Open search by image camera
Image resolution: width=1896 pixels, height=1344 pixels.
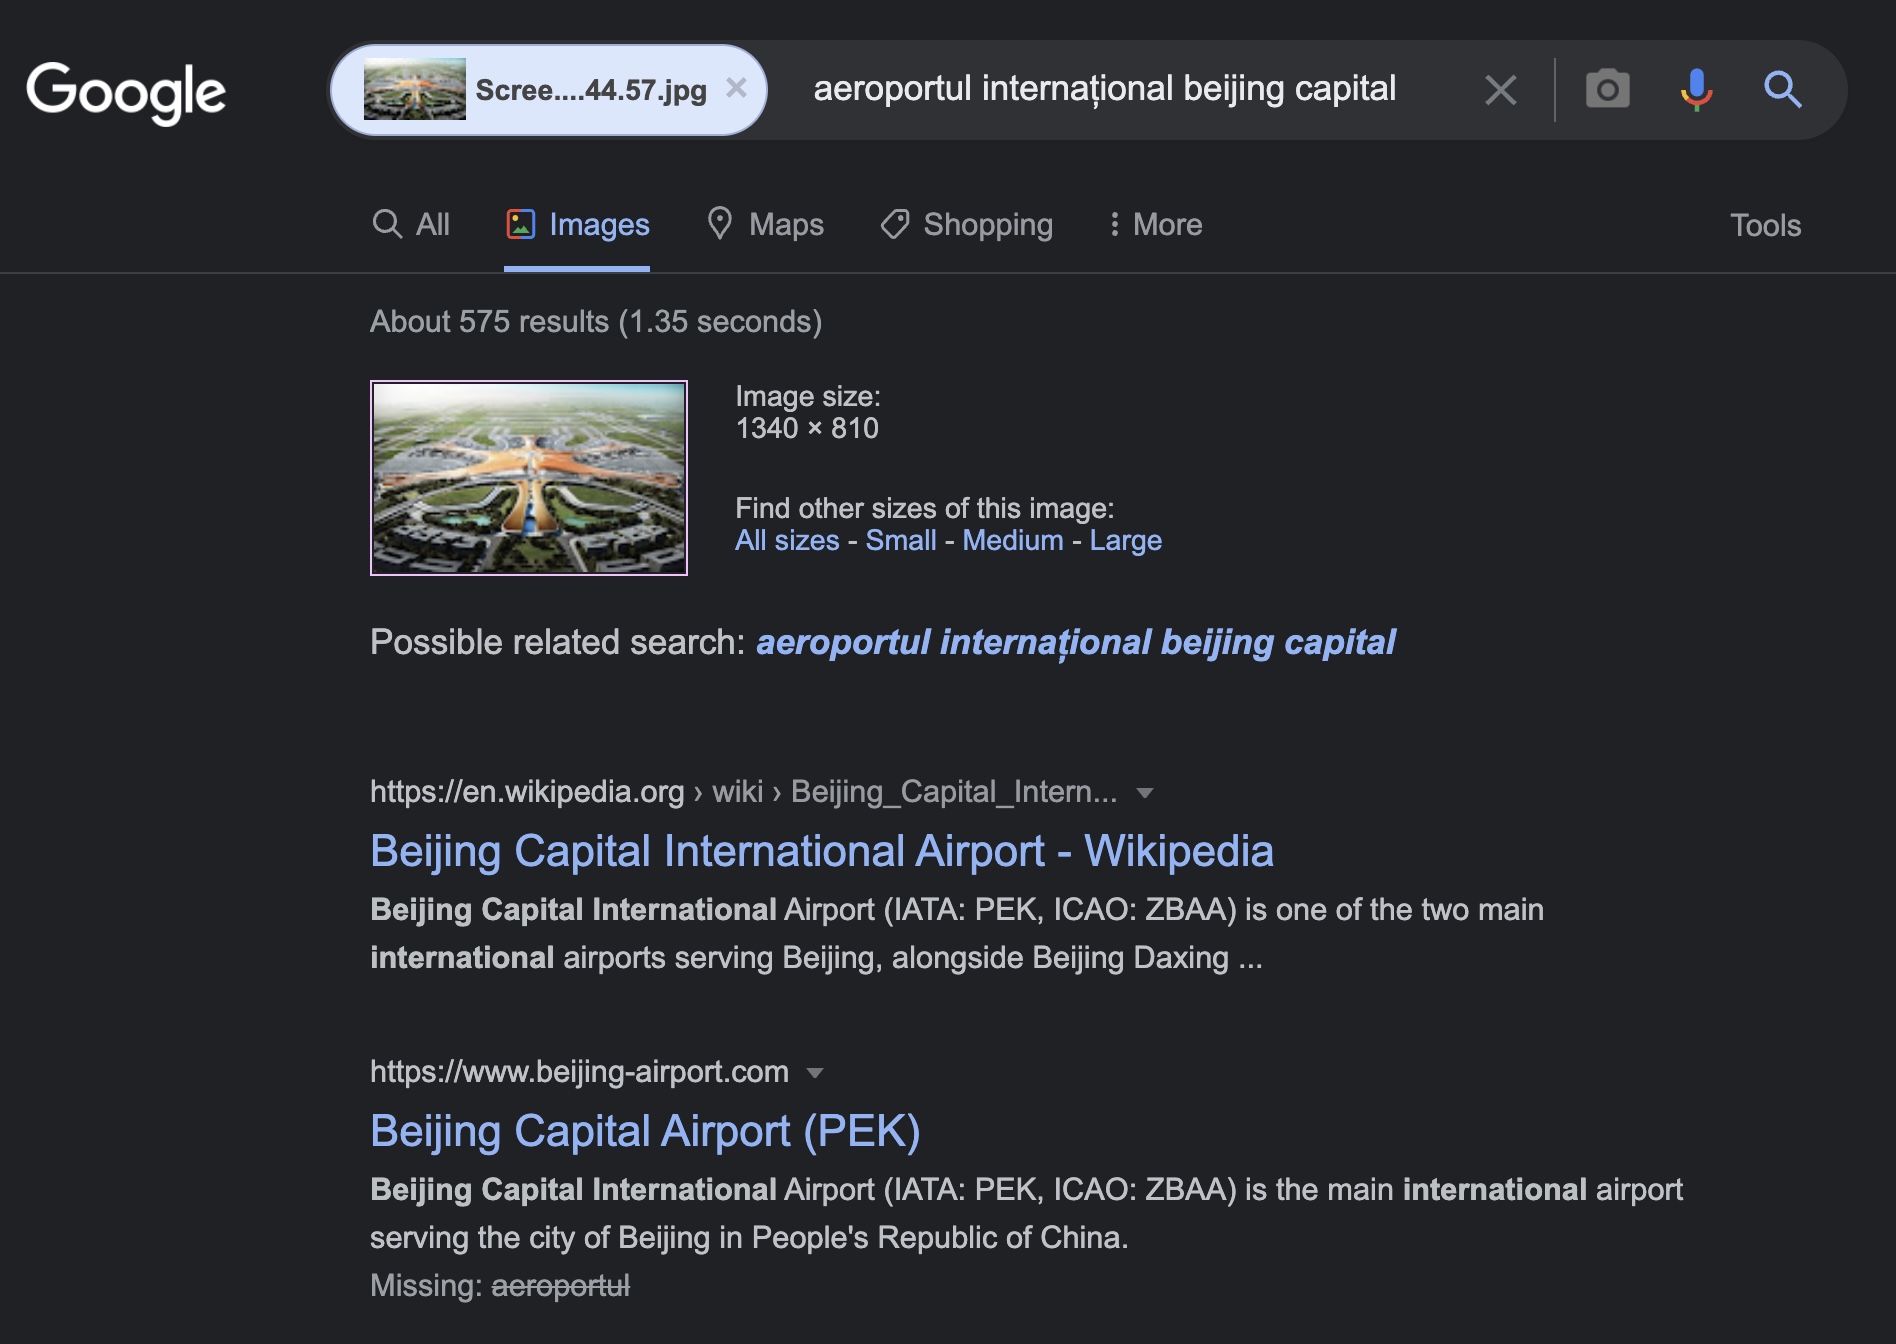[x=1607, y=89]
